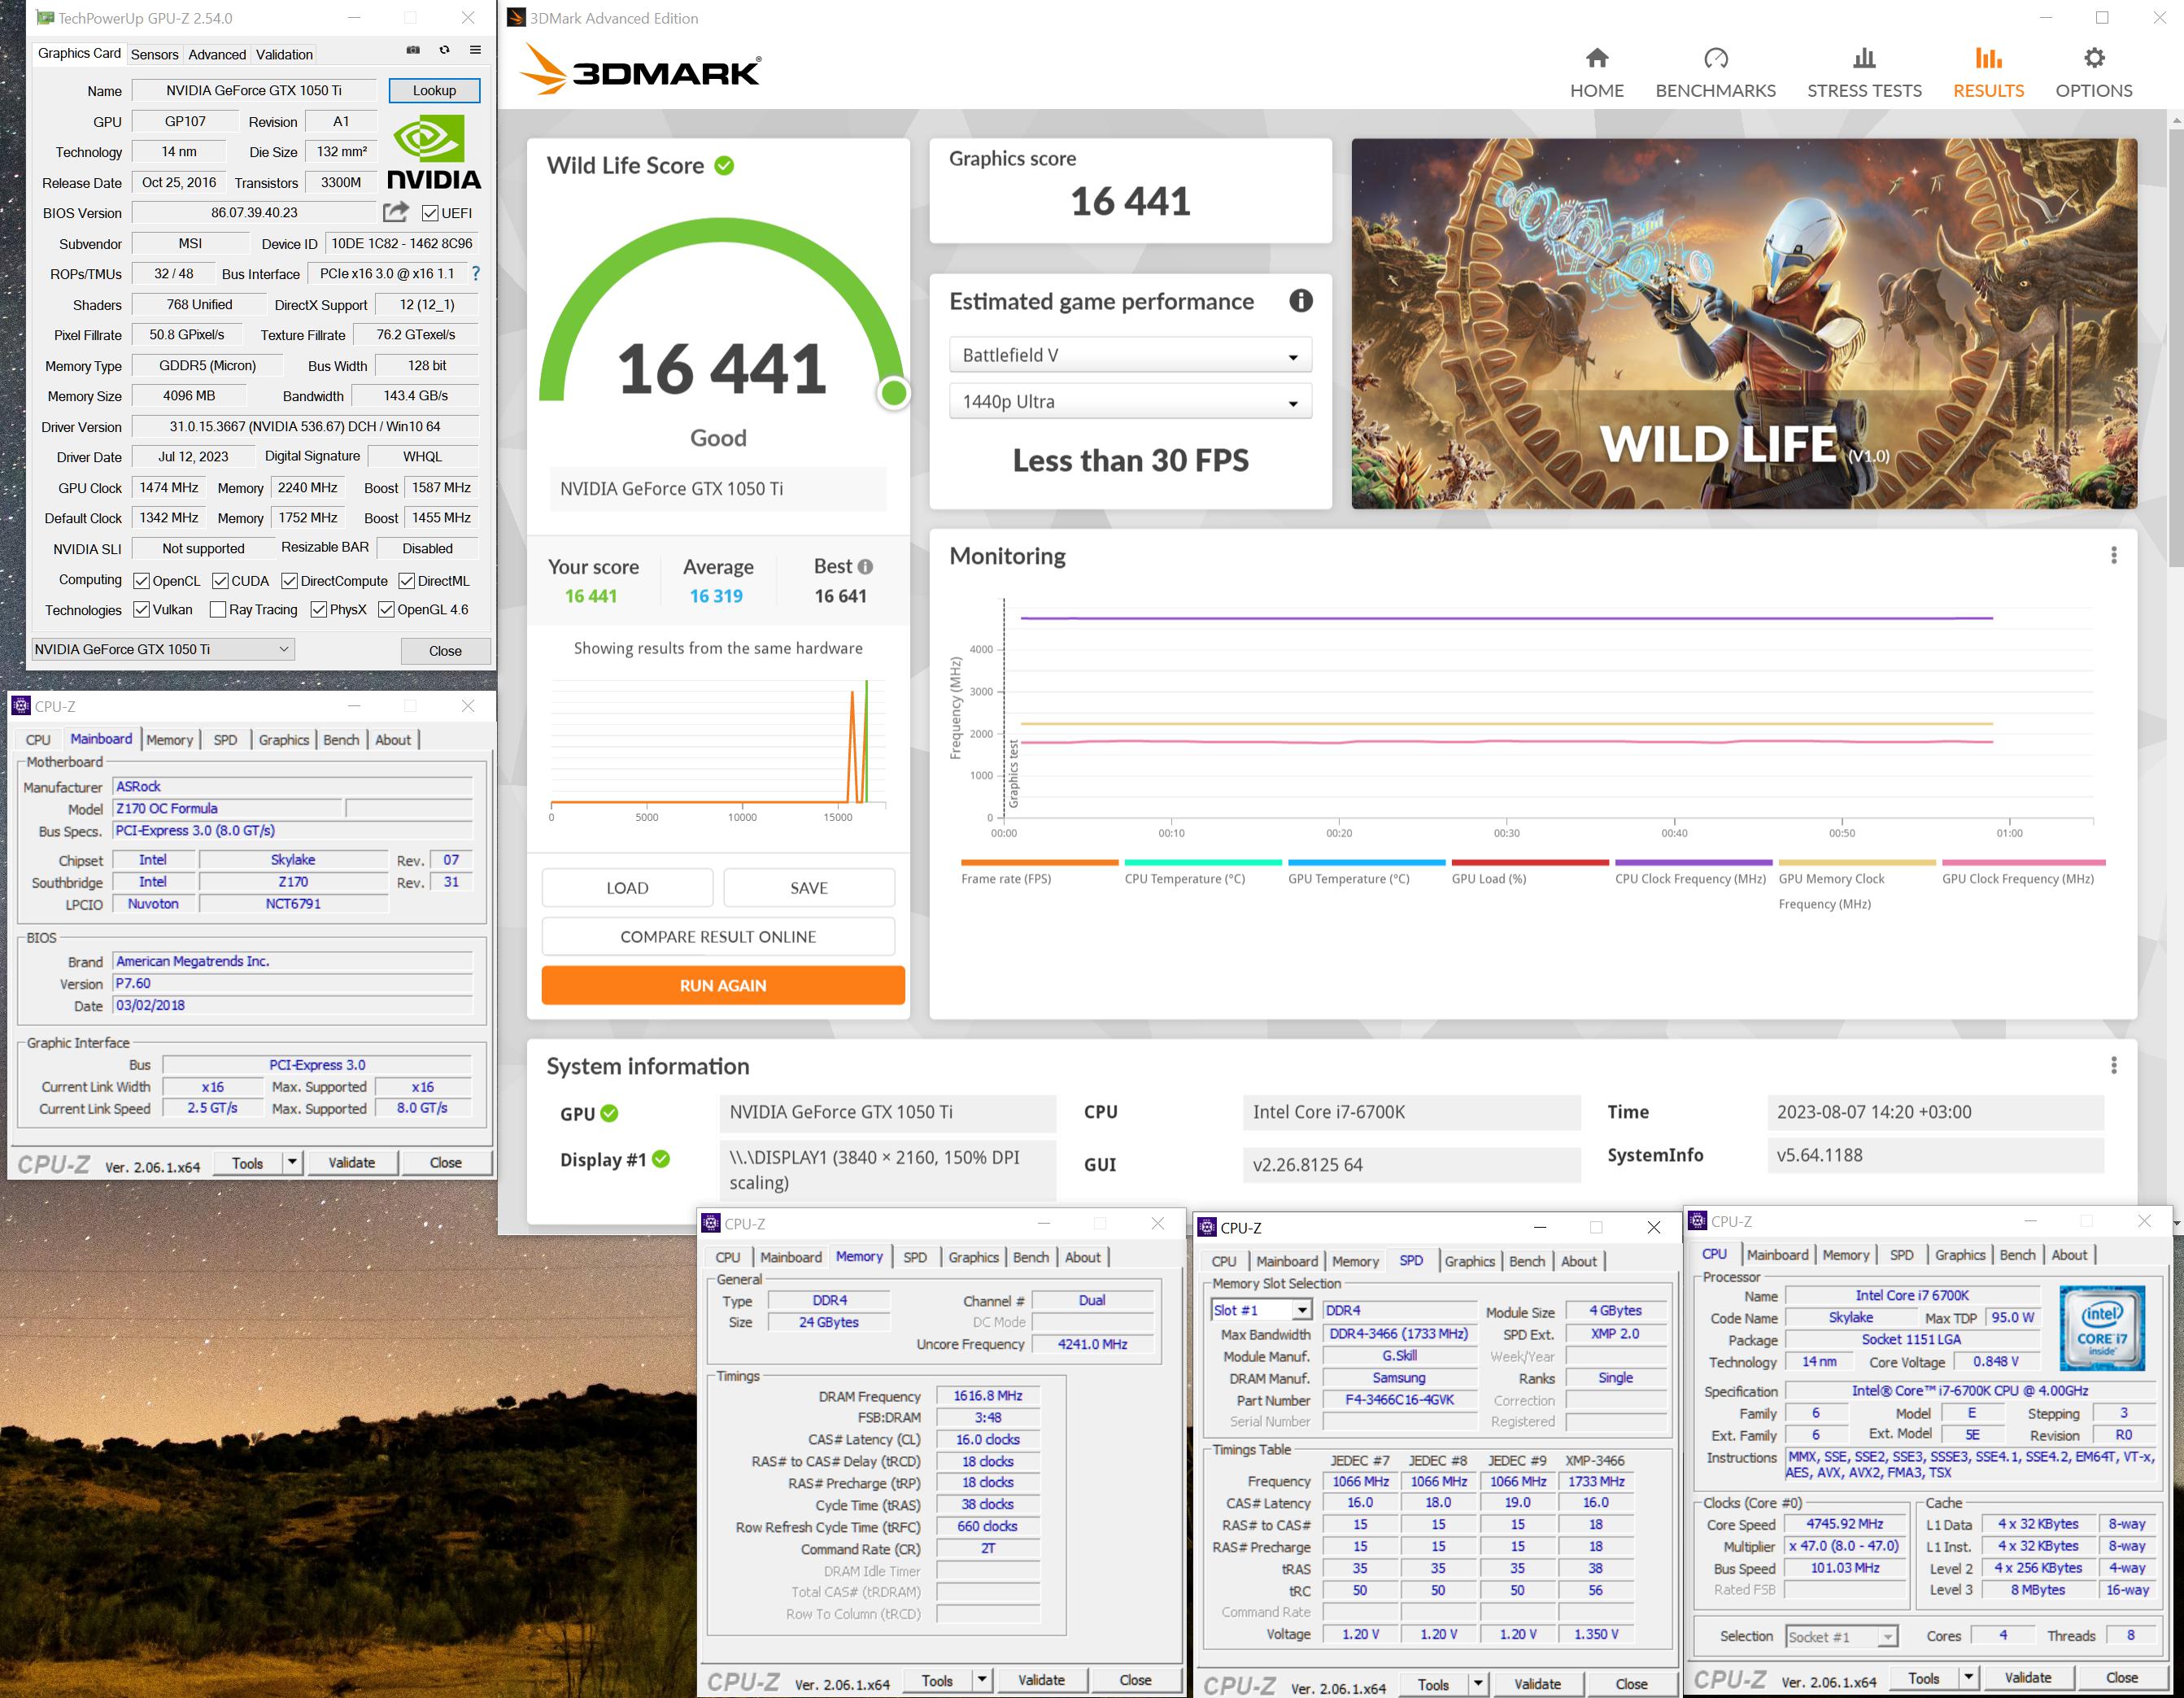Screen dimensions: 2184x1698
Task: Open Tools dropdown arrow in CPU-Z Mainboard window
Action: (292, 1162)
